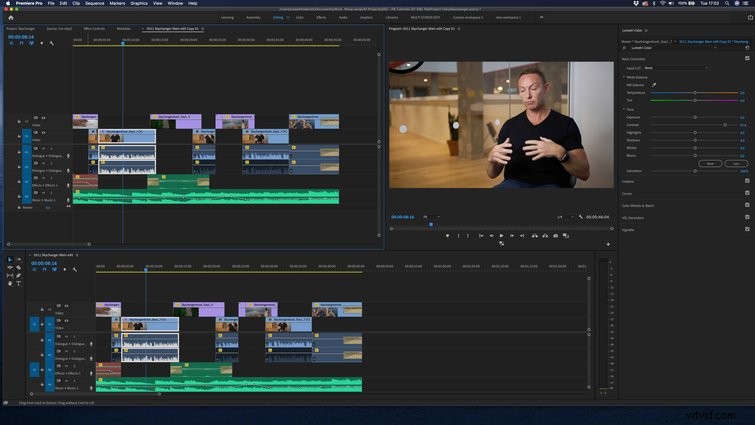The width and height of the screenshot is (755, 425).
Task: Open Lumetri Color panel menu
Action: coord(646,30)
